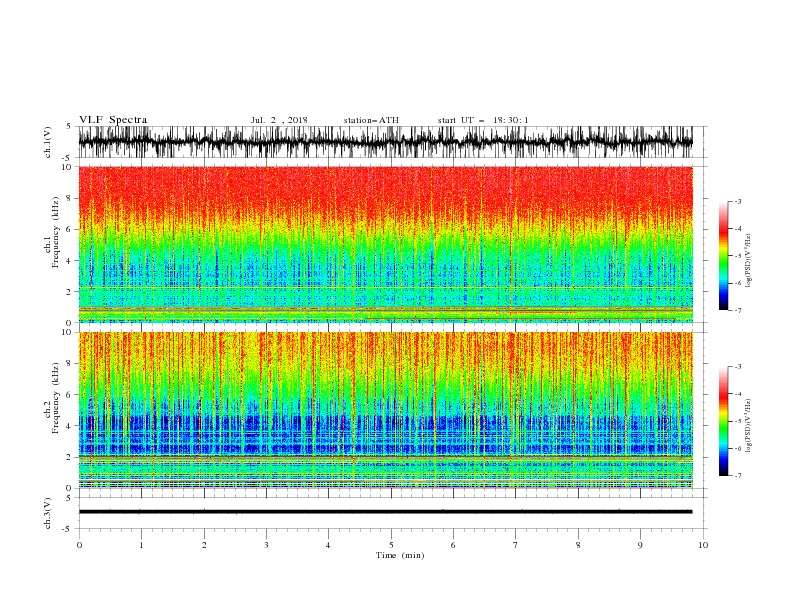
Task: Click the ch.3 flat voltage trace
Action: pos(385,512)
